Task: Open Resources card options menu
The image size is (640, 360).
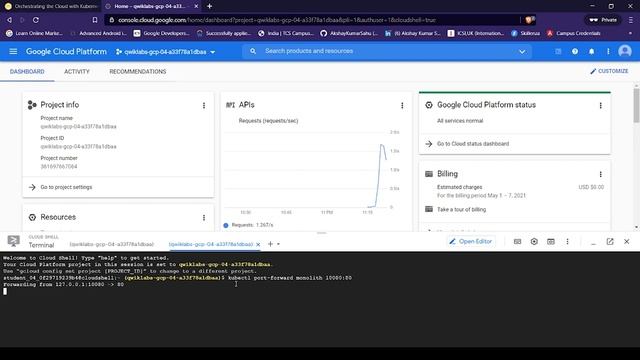Action: tap(204, 218)
